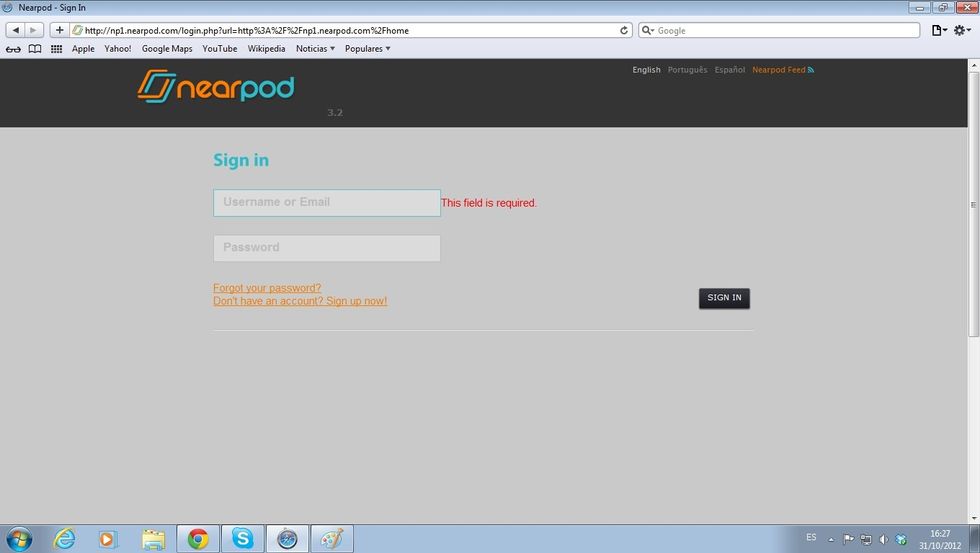
Task: Switch language to Português
Action: tap(688, 70)
